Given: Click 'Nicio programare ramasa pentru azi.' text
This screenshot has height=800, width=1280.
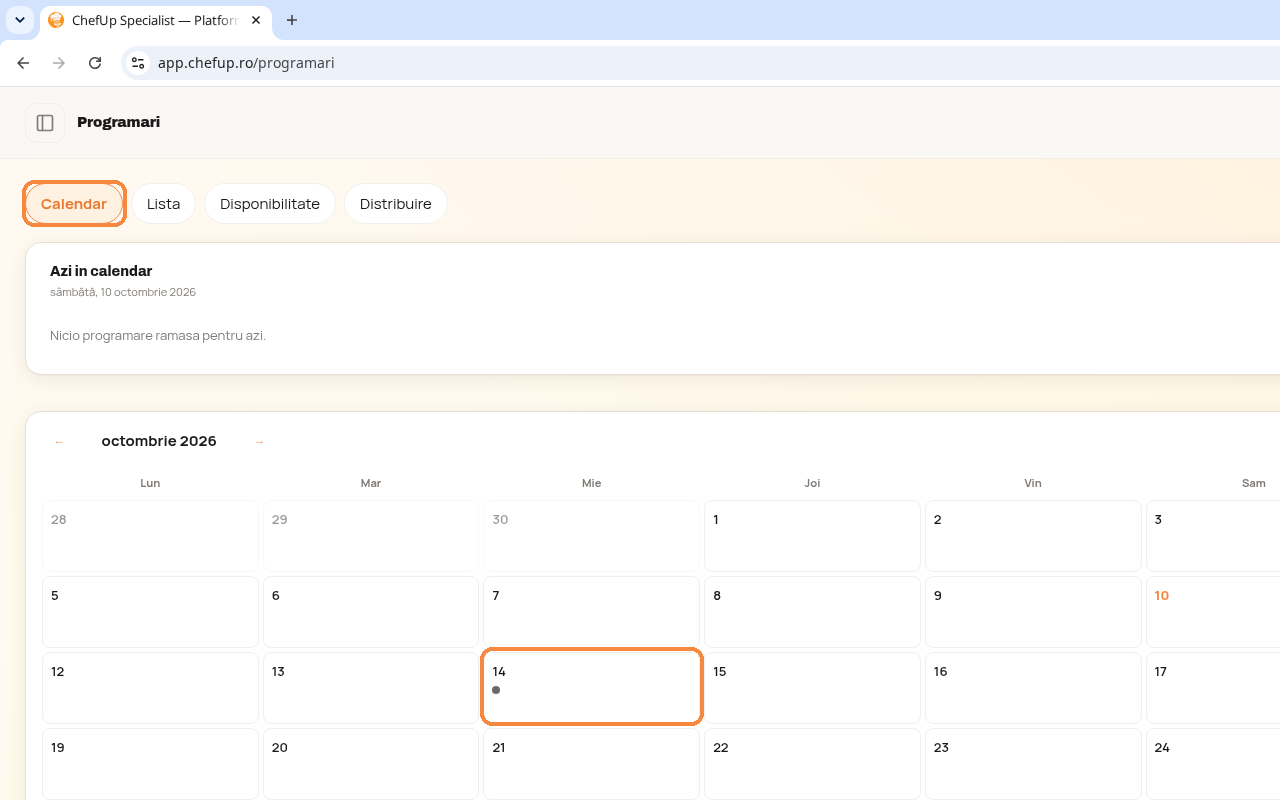Looking at the screenshot, I should pyautogui.click(x=158, y=336).
